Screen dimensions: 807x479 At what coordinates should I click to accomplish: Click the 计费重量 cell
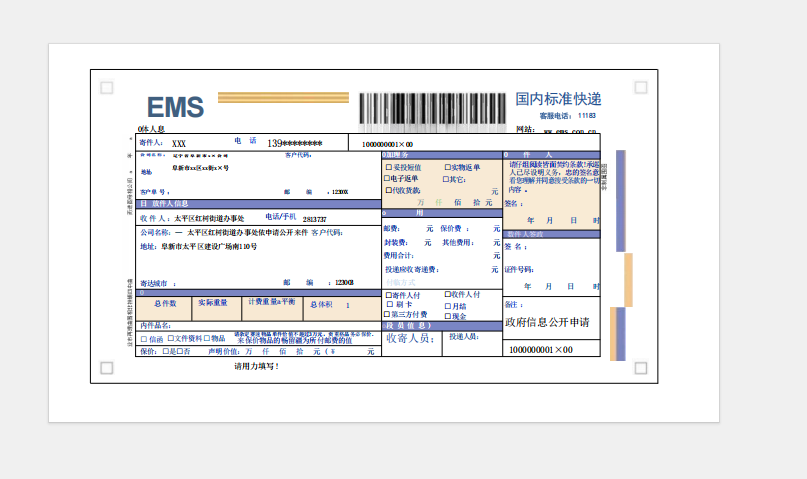[x=272, y=309]
